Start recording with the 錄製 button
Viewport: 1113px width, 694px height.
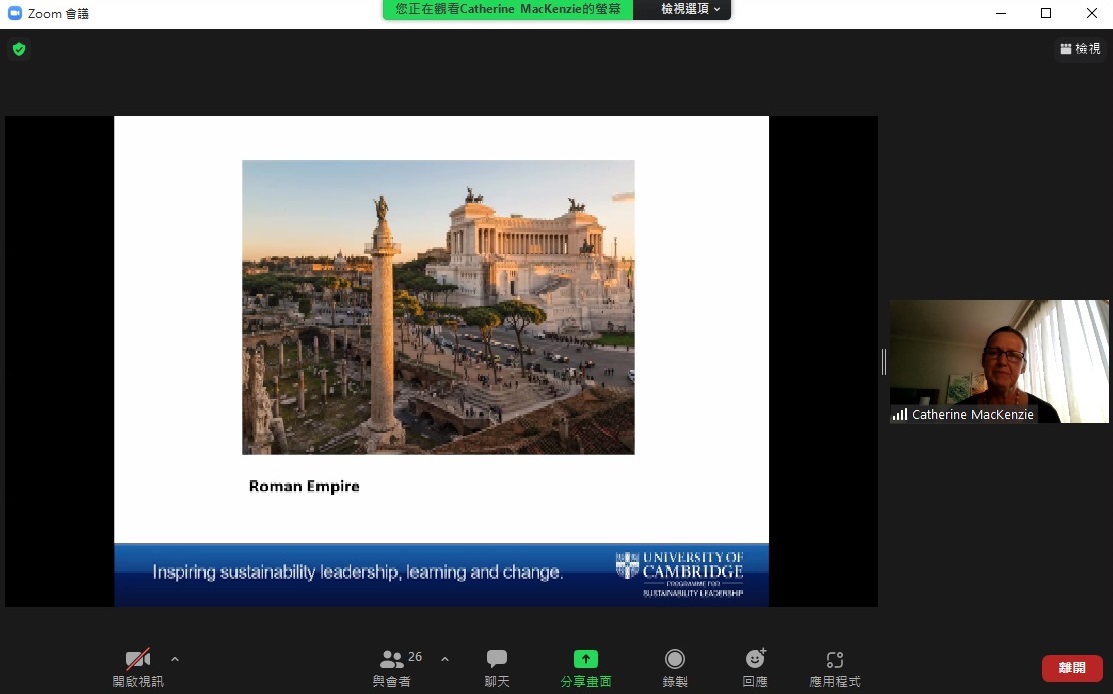(x=675, y=668)
